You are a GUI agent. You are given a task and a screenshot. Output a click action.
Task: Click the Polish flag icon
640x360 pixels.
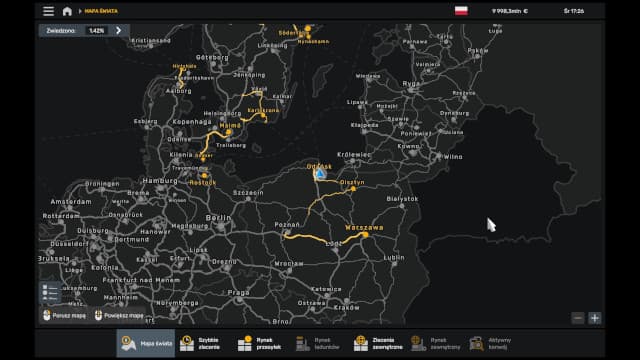(x=461, y=11)
